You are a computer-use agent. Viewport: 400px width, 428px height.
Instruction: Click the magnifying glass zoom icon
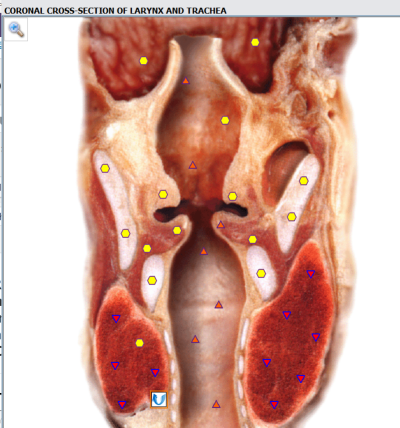pos(16,29)
